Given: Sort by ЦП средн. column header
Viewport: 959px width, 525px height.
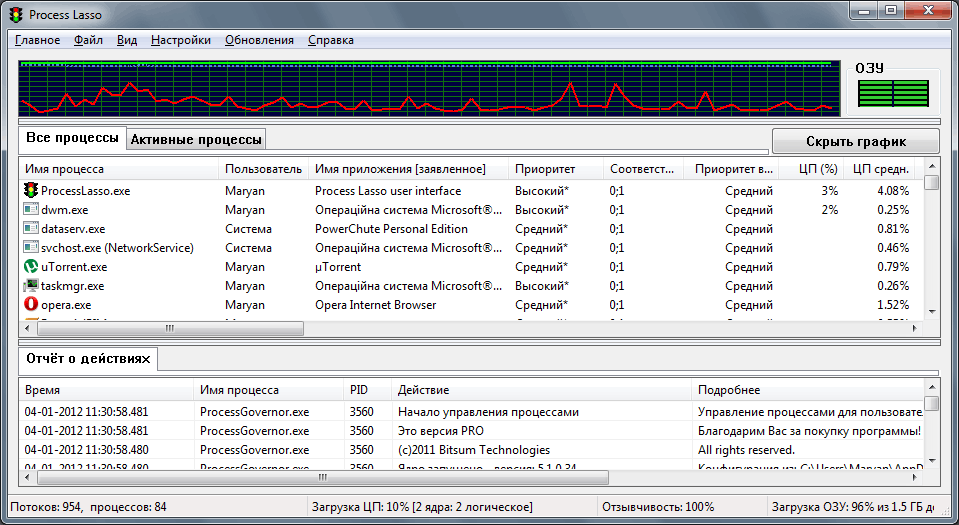Looking at the screenshot, I should point(879,169).
